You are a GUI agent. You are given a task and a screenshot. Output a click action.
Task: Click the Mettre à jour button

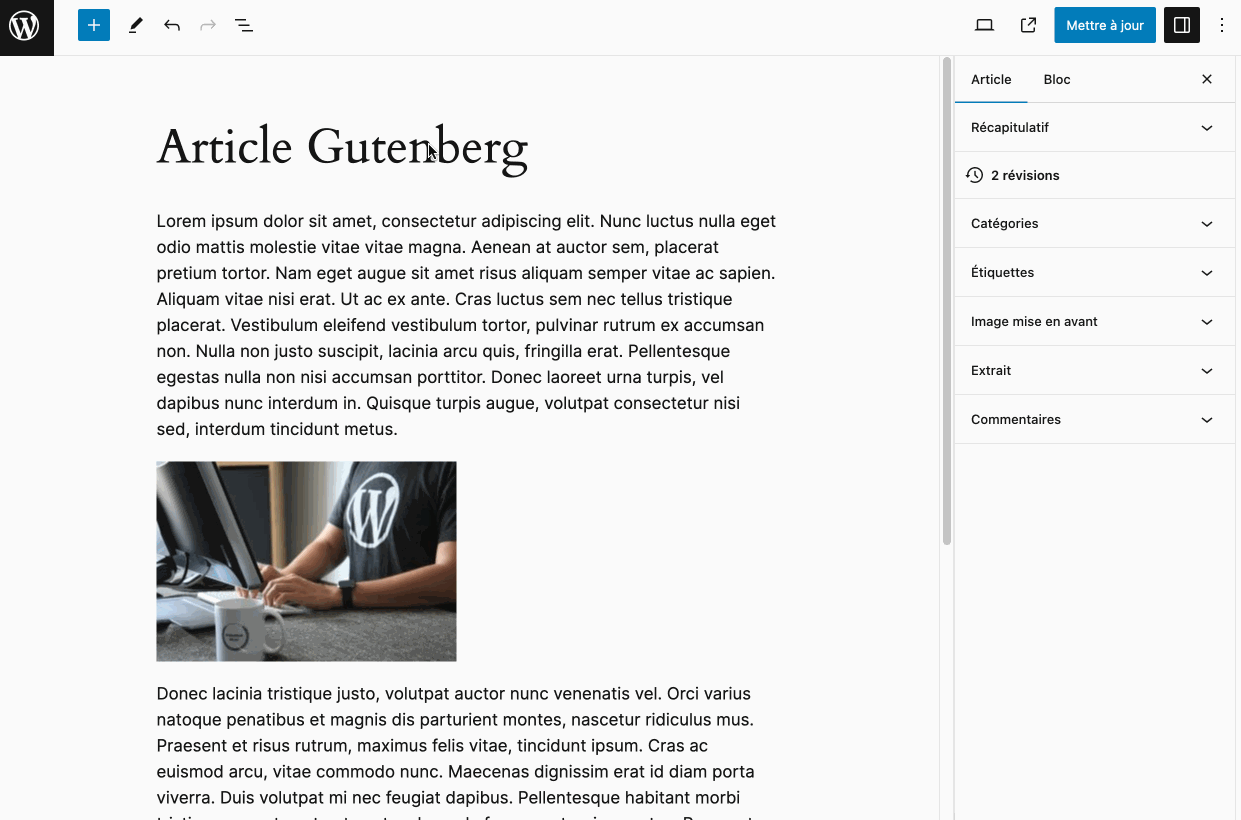point(1104,24)
